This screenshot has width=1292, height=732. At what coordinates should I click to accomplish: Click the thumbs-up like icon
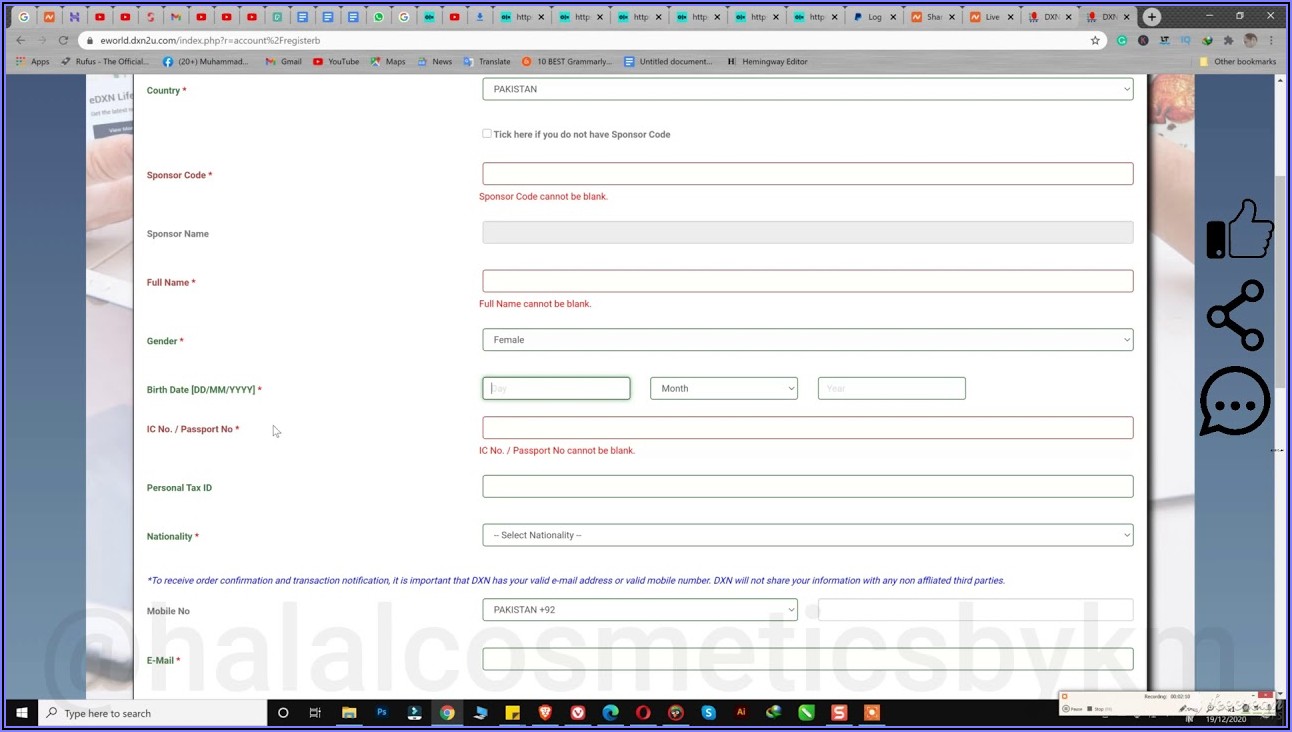point(1240,230)
